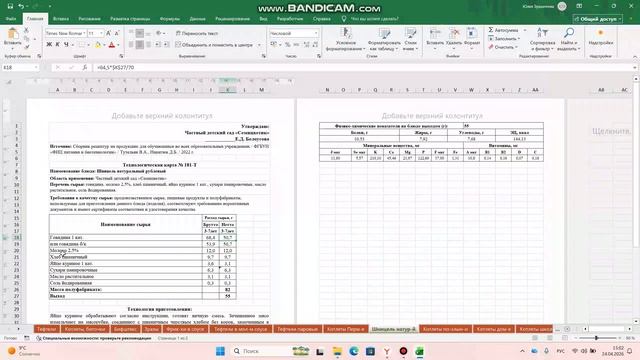Click the Edge browser taskbar icon
The image size is (640, 360).
[354, 351]
